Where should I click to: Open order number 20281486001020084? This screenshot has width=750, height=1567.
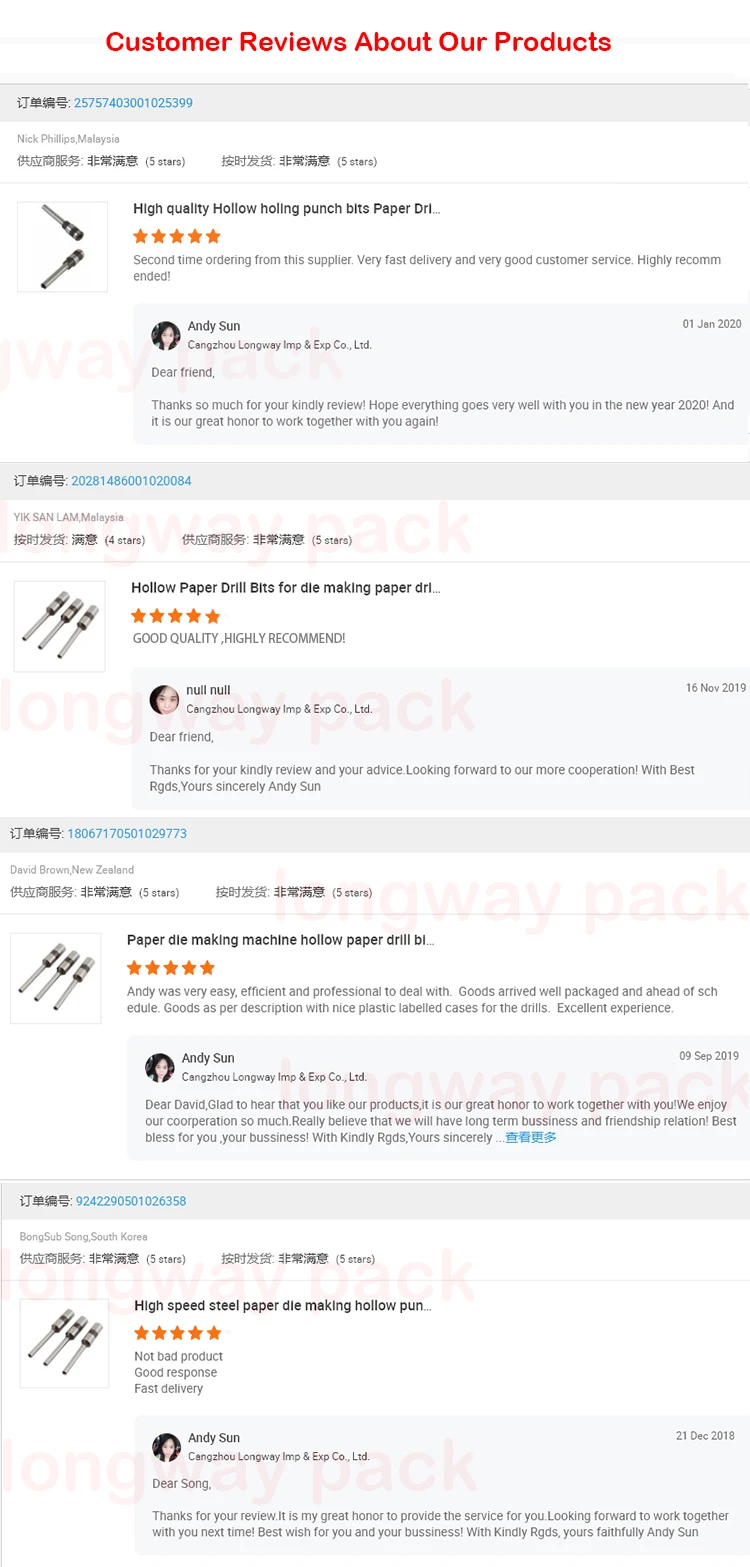click(131, 481)
